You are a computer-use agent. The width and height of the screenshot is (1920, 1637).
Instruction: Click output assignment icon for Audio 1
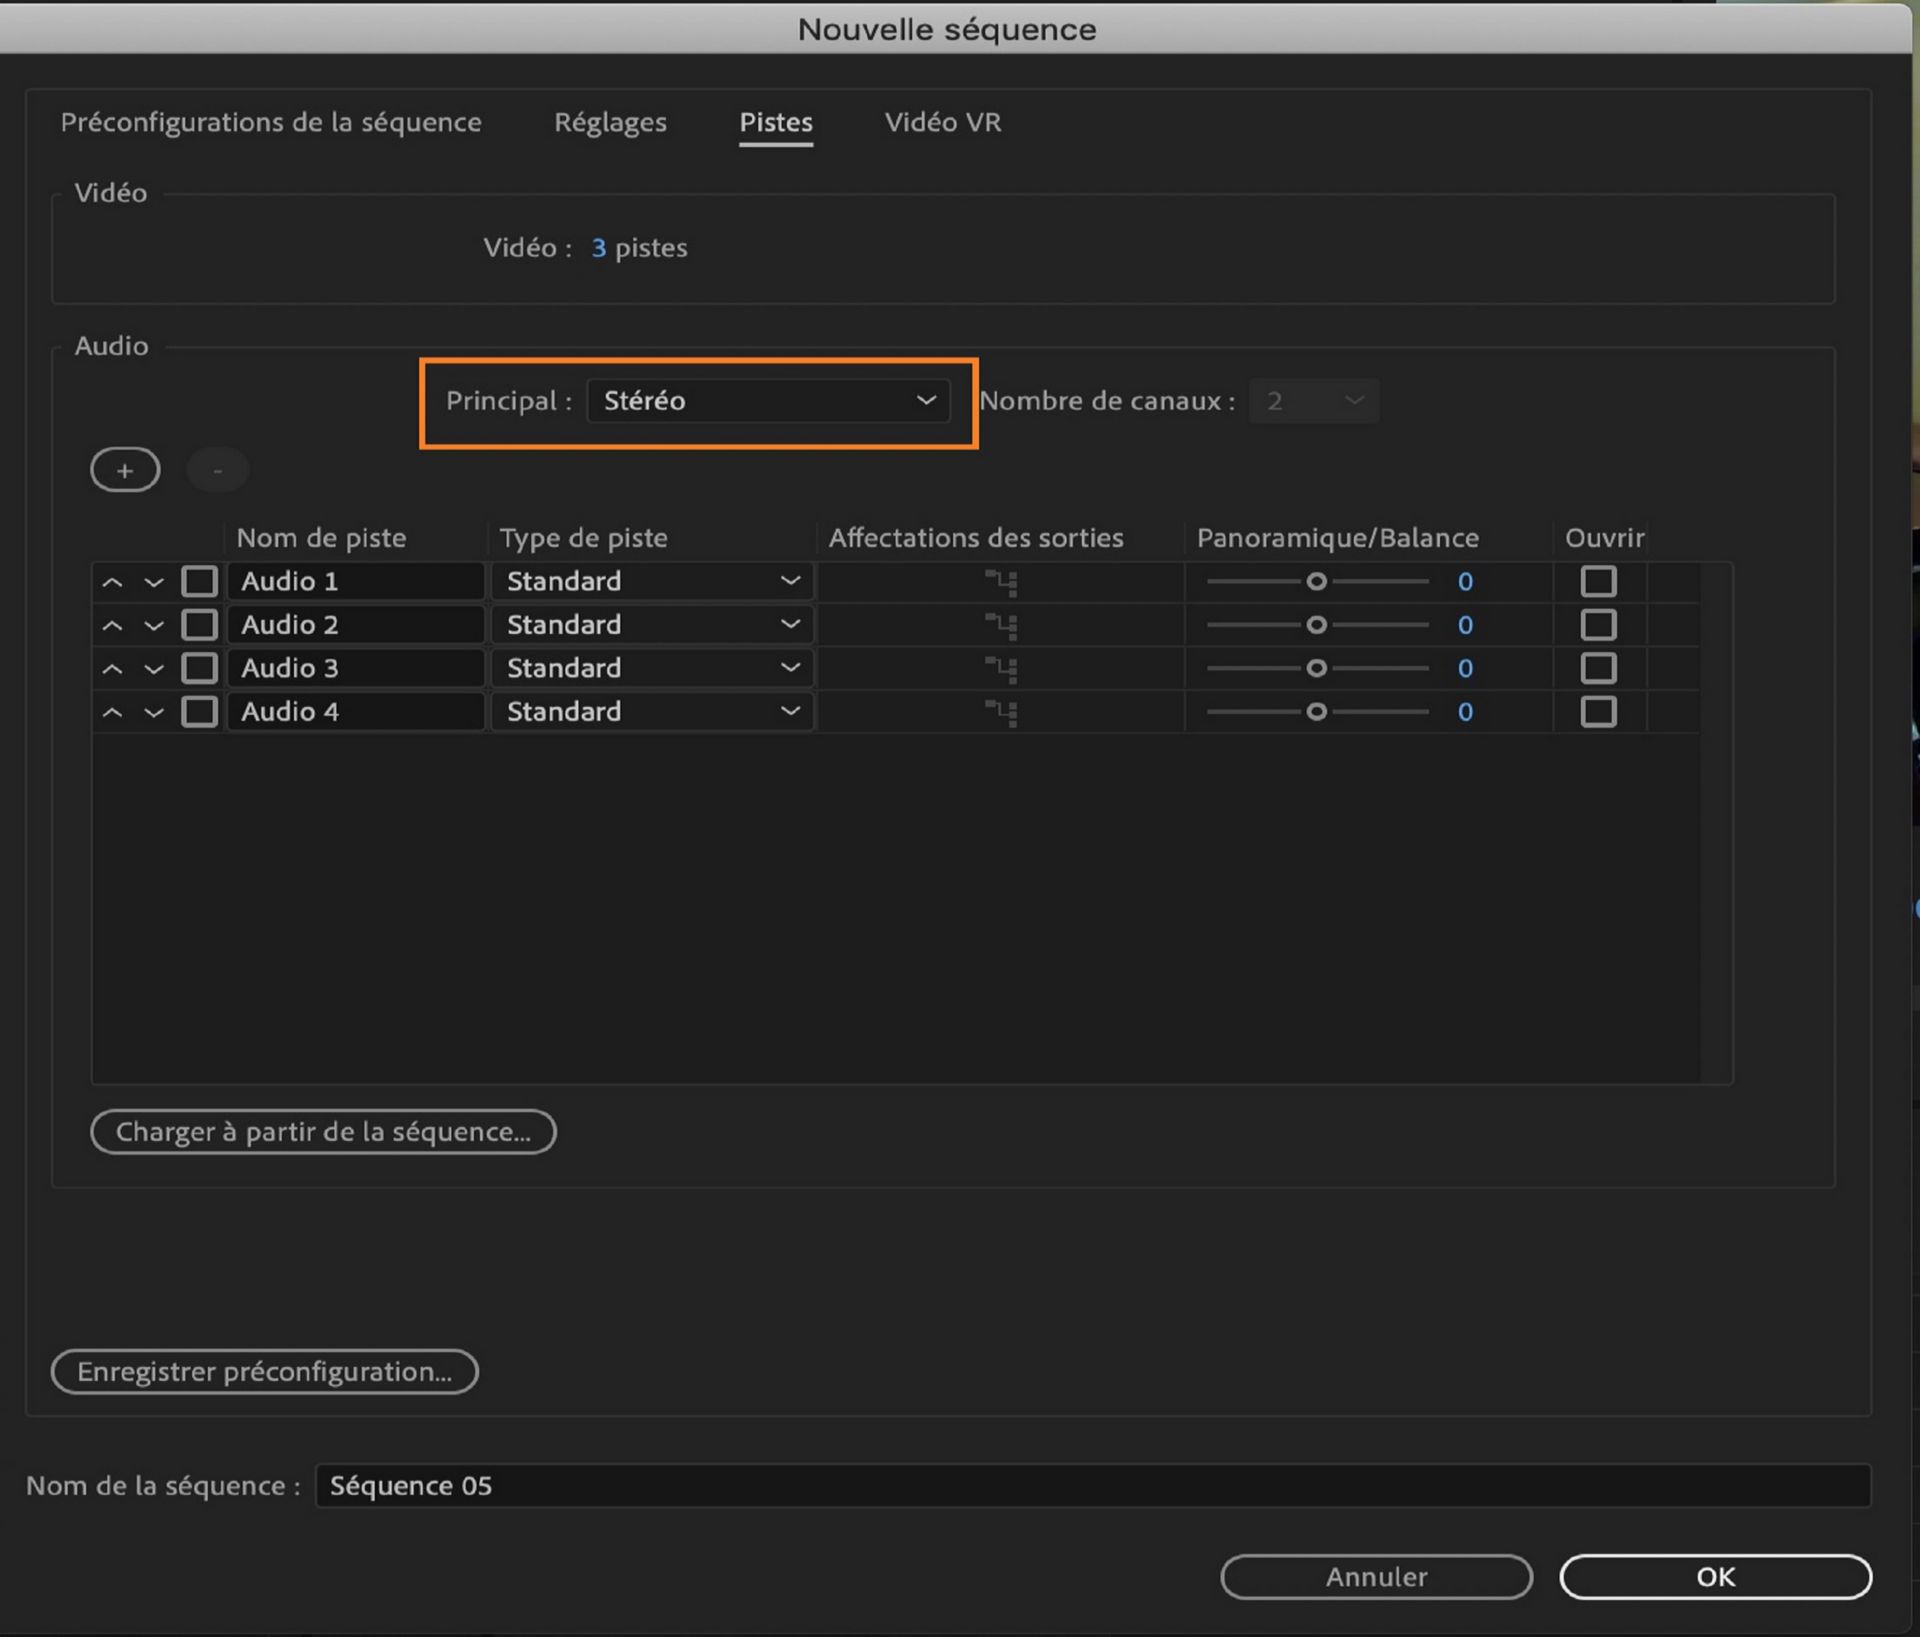(x=1001, y=582)
